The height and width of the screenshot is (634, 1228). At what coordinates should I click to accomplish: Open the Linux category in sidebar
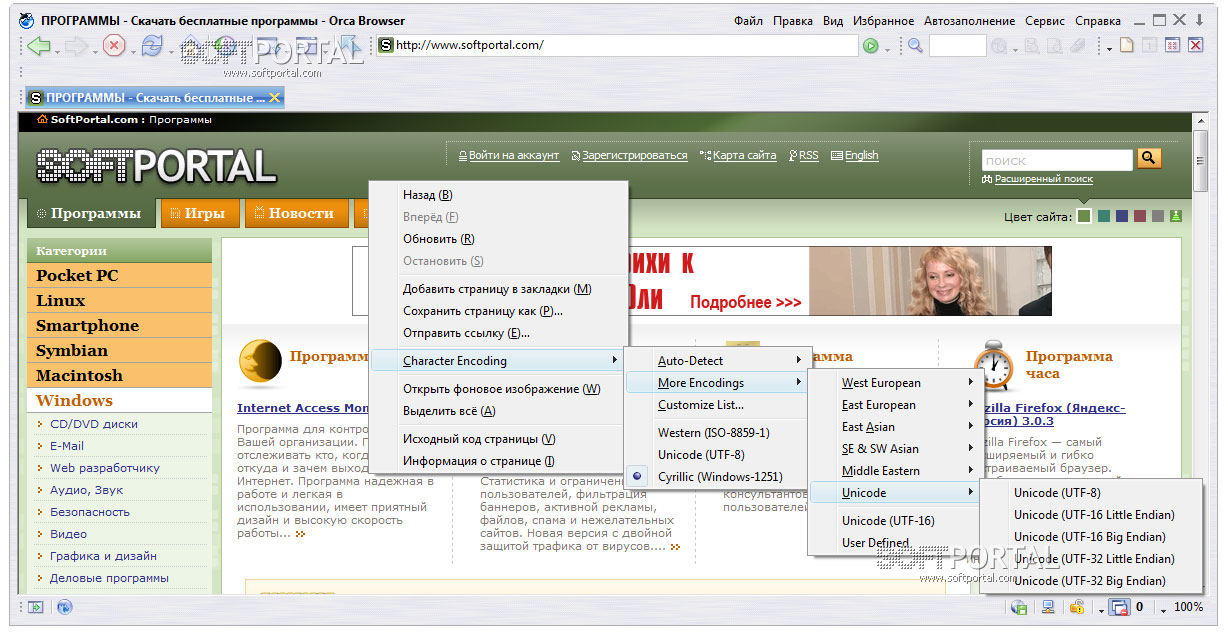point(120,300)
